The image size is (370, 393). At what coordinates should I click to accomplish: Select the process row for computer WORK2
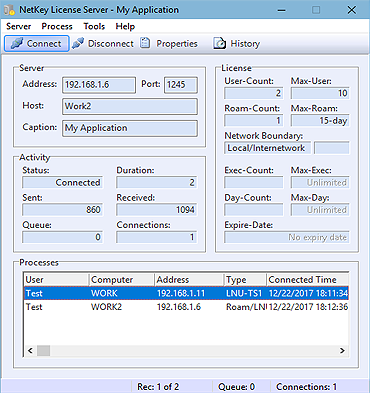[186, 307]
